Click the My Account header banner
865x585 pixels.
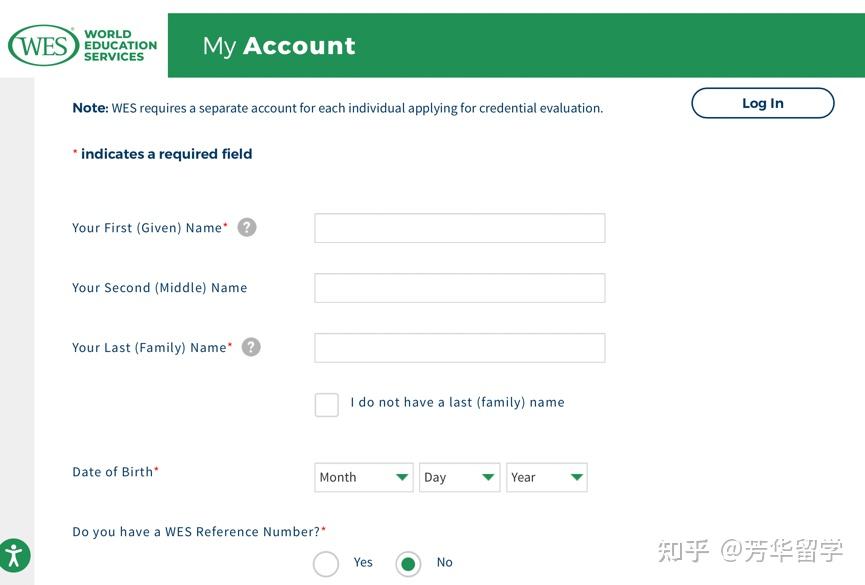(x=275, y=45)
